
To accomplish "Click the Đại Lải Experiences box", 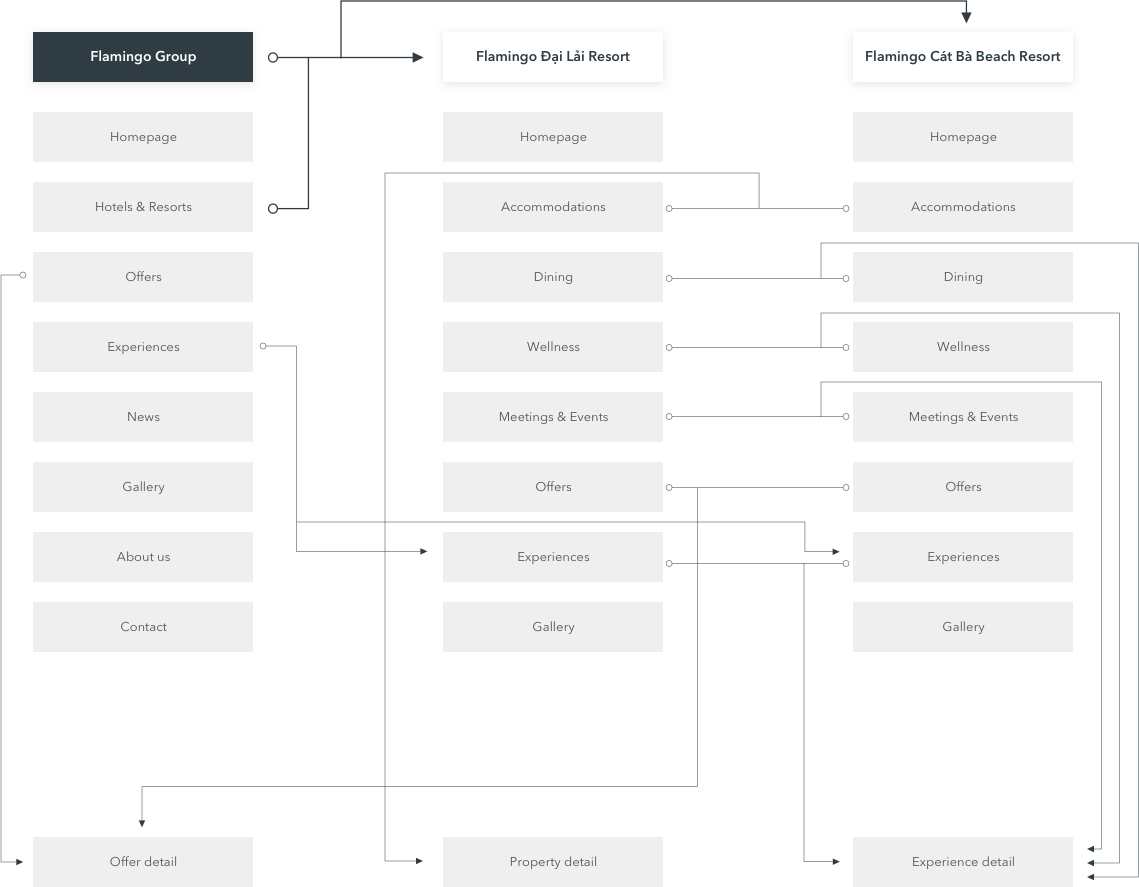I will coord(553,557).
